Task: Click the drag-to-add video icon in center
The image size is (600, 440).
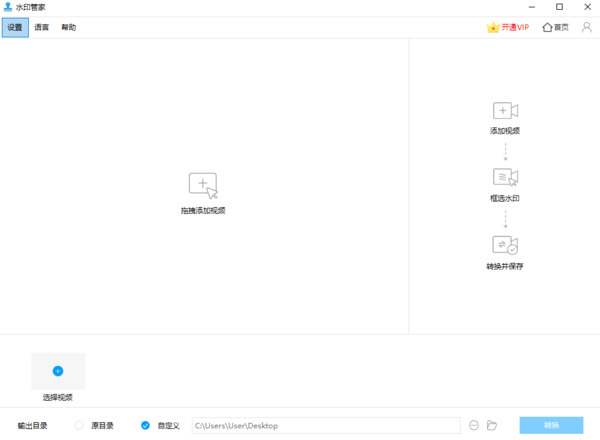Action: (203, 186)
